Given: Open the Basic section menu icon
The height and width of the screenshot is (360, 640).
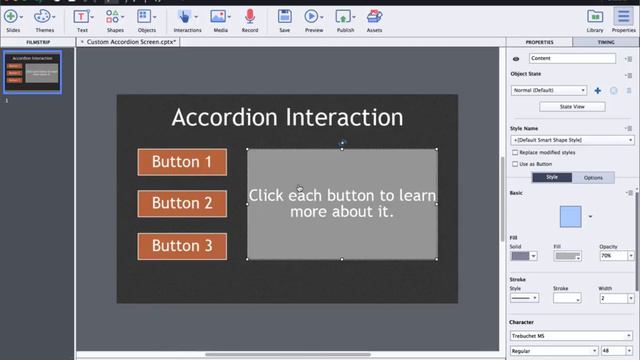Looking at the screenshot, I should [x=629, y=193].
